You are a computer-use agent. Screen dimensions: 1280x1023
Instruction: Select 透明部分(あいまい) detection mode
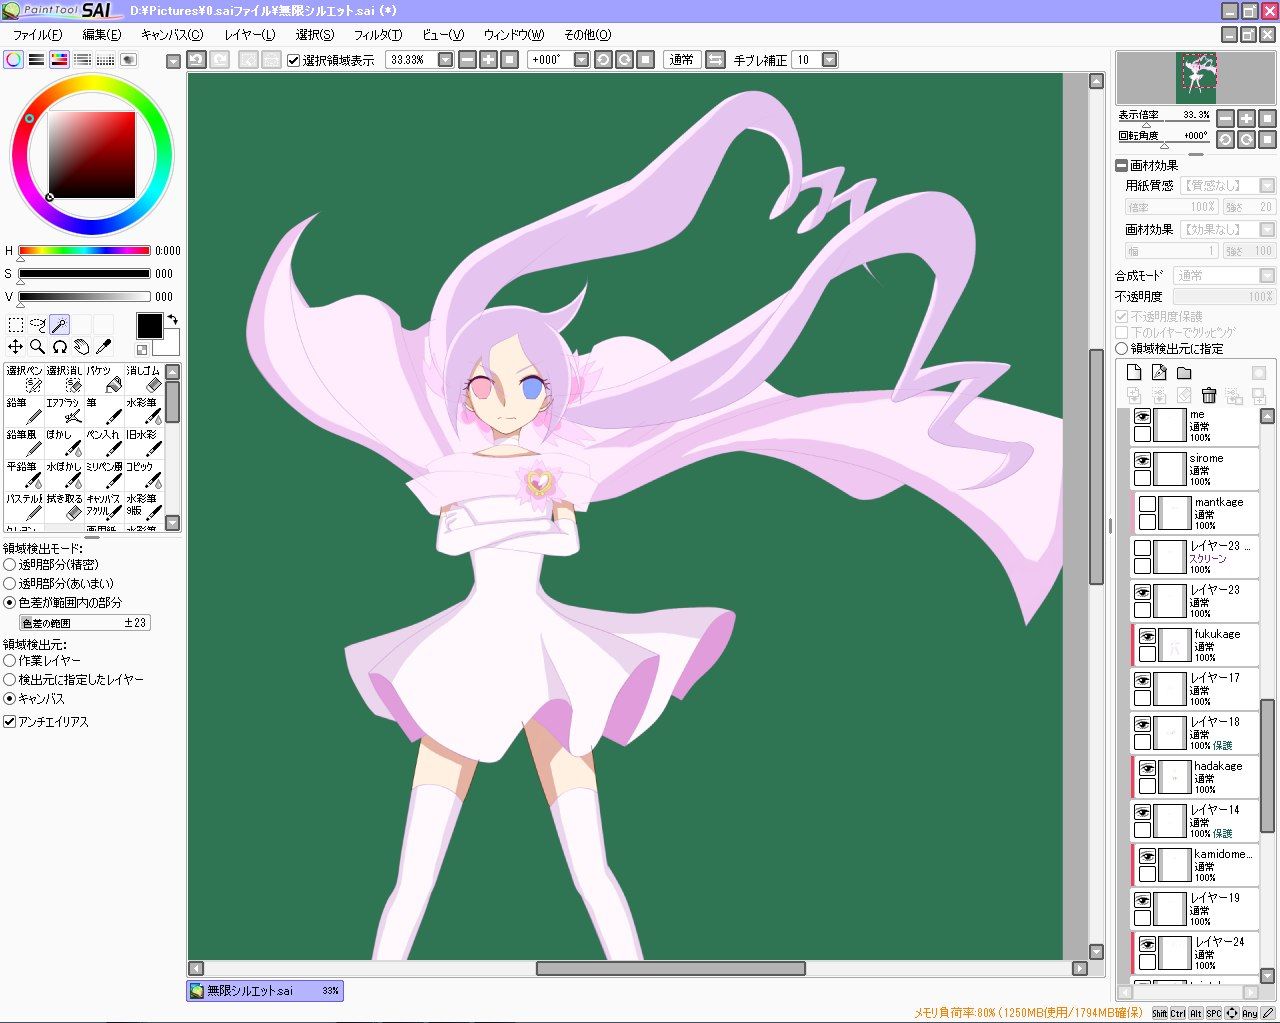click(10, 583)
